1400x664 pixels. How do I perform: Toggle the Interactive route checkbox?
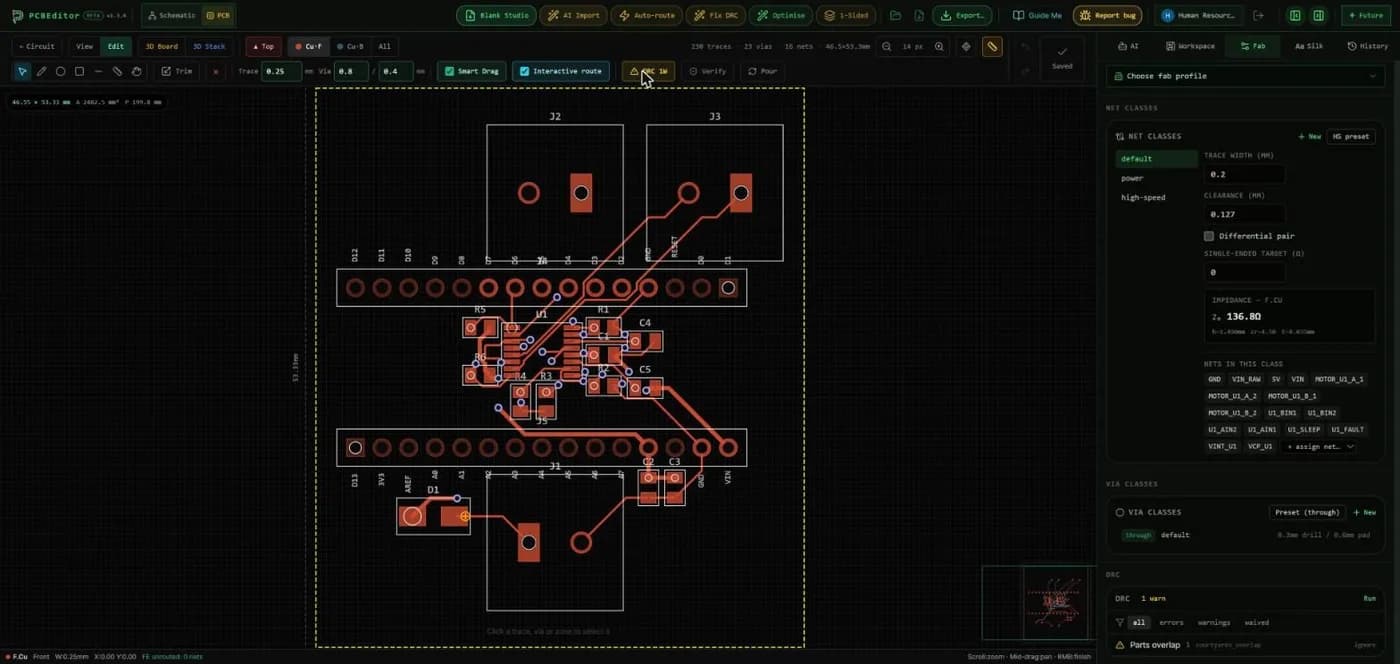coord(524,71)
